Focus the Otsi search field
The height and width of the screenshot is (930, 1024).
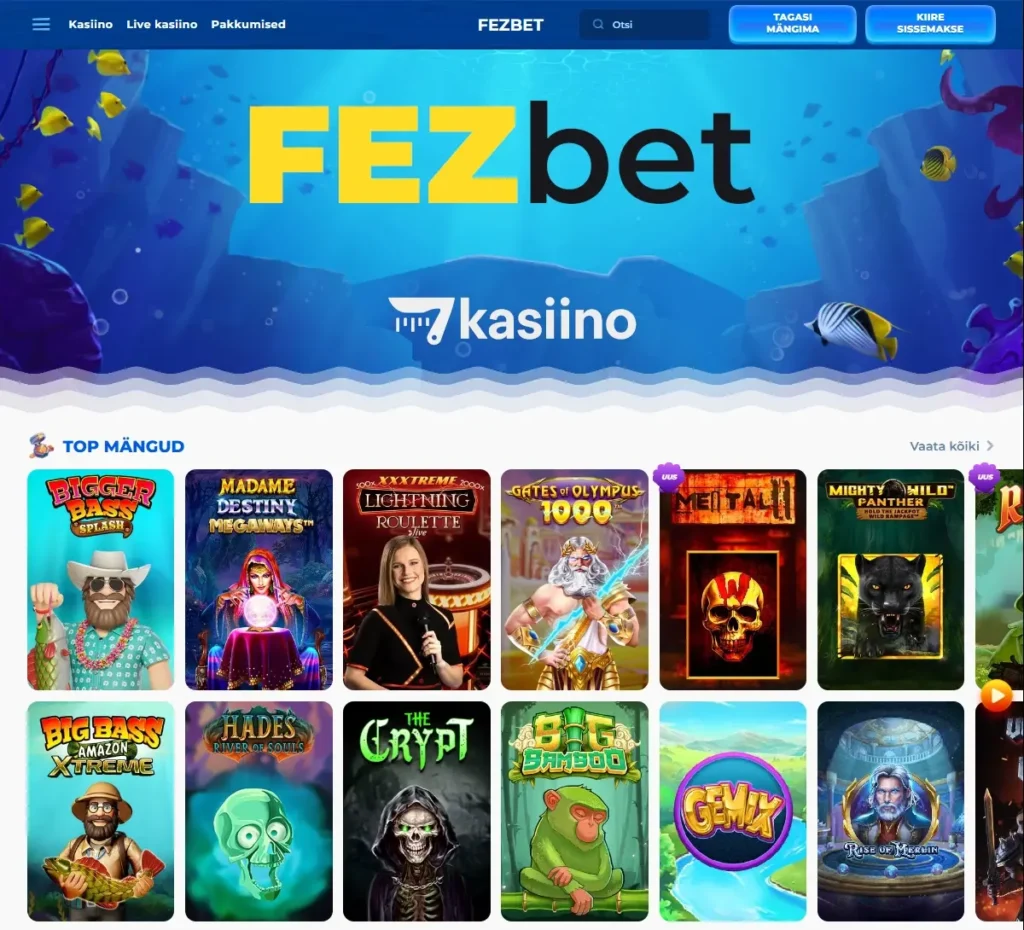644,24
